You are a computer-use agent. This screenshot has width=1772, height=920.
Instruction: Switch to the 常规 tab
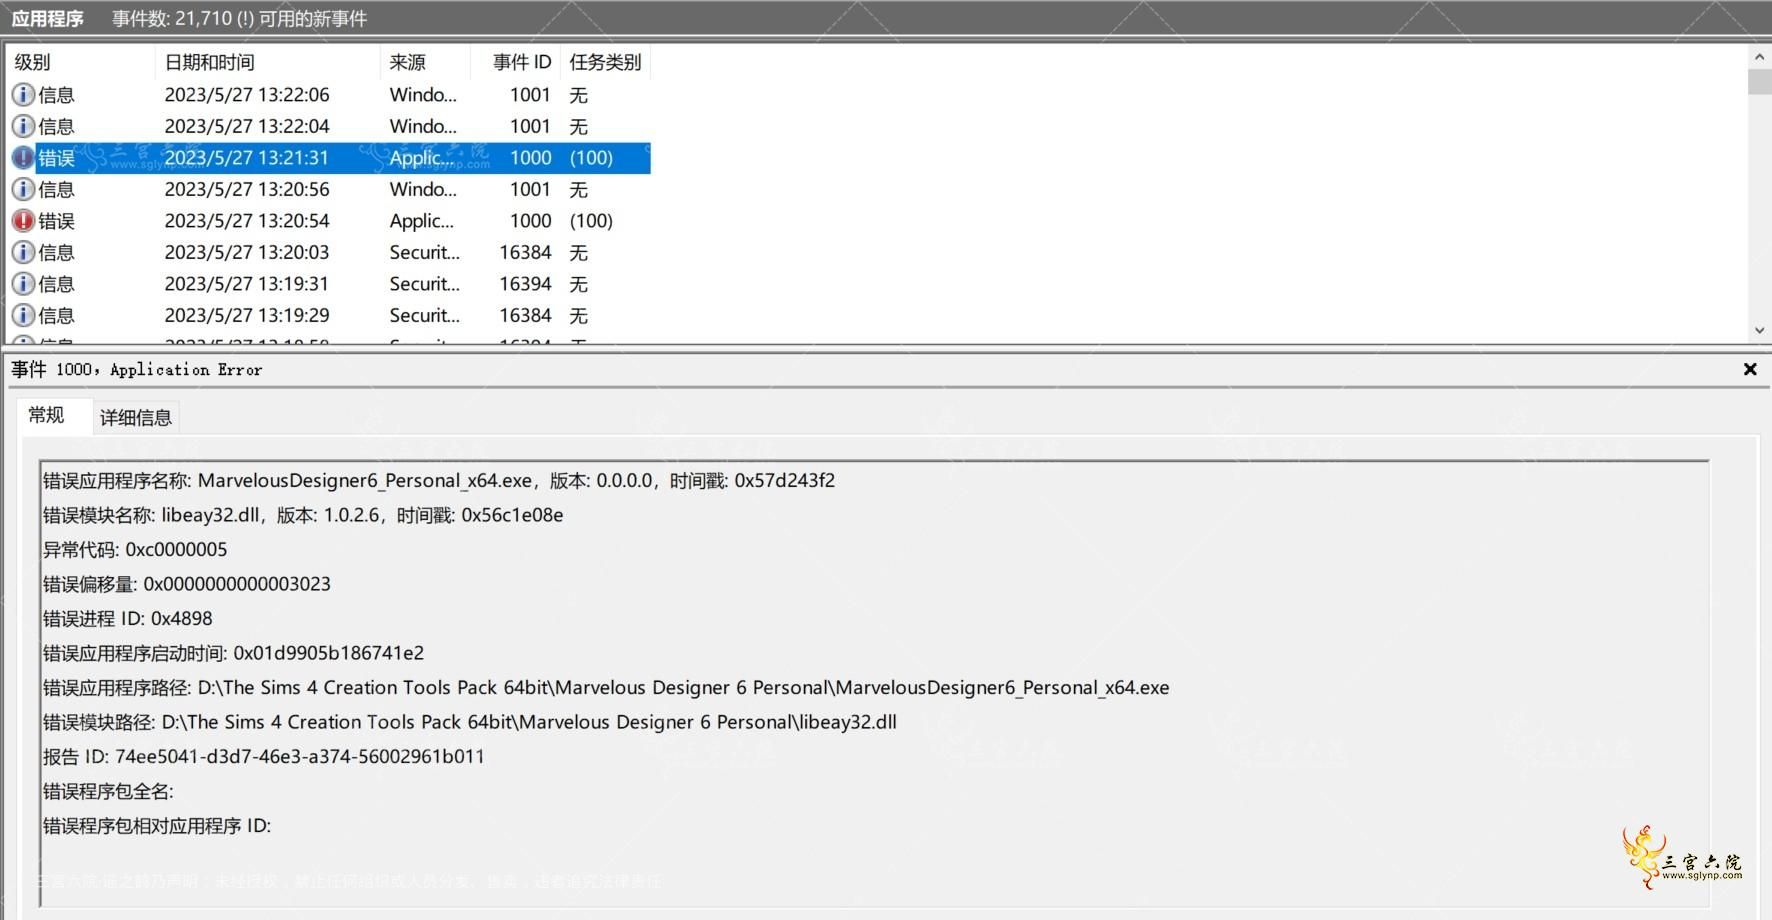pyautogui.click(x=46, y=415)
